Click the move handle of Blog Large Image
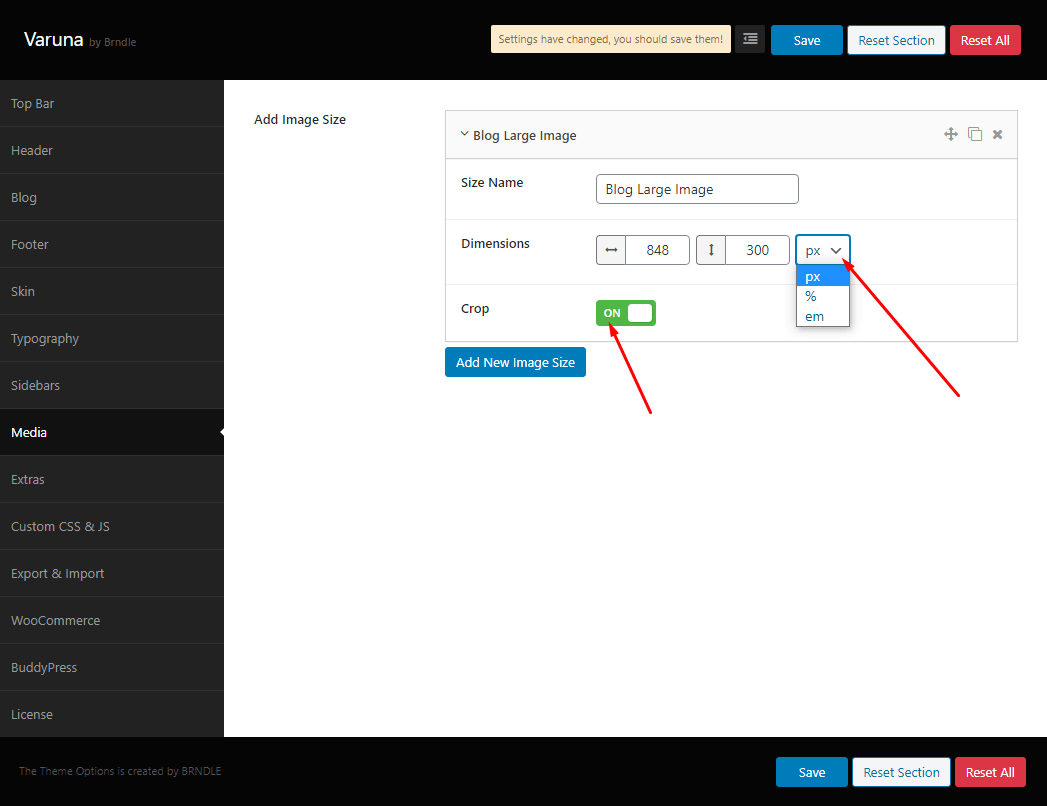Viewport: 1047px width, 806px height. (x=951, y=134)
